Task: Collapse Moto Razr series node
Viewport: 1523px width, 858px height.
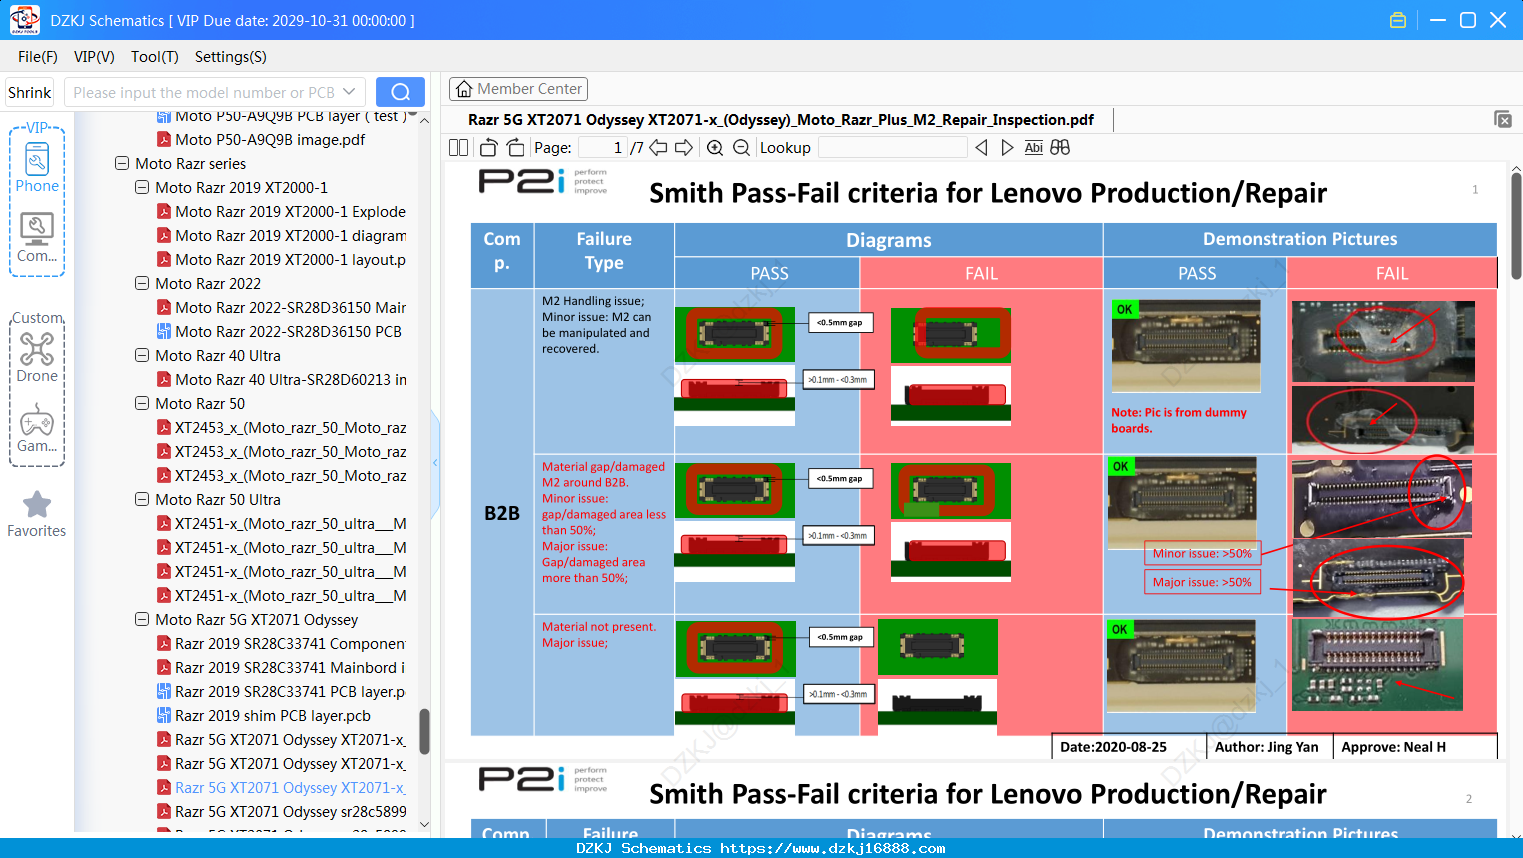Action: pyautogui.click(x=122, y=163)
